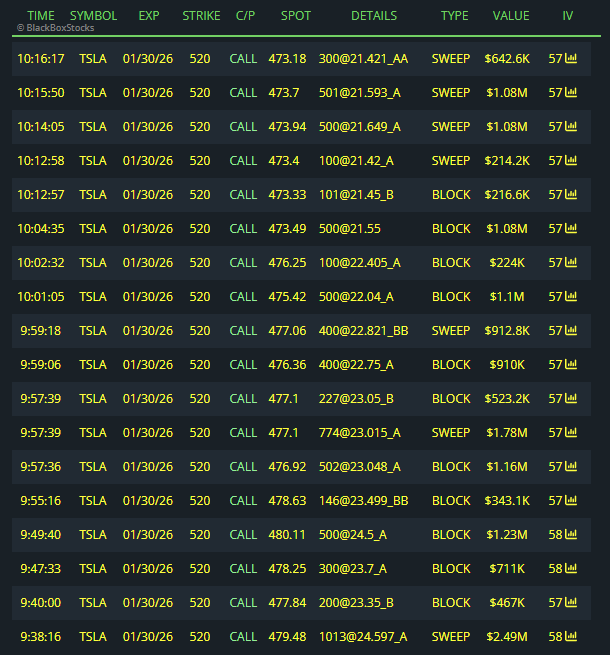The width and height of the screenshot is (610, 655).
Task: Open IV chart icon for 9:59:18 row
Action: pyautogui.click(x=571, y=330)
